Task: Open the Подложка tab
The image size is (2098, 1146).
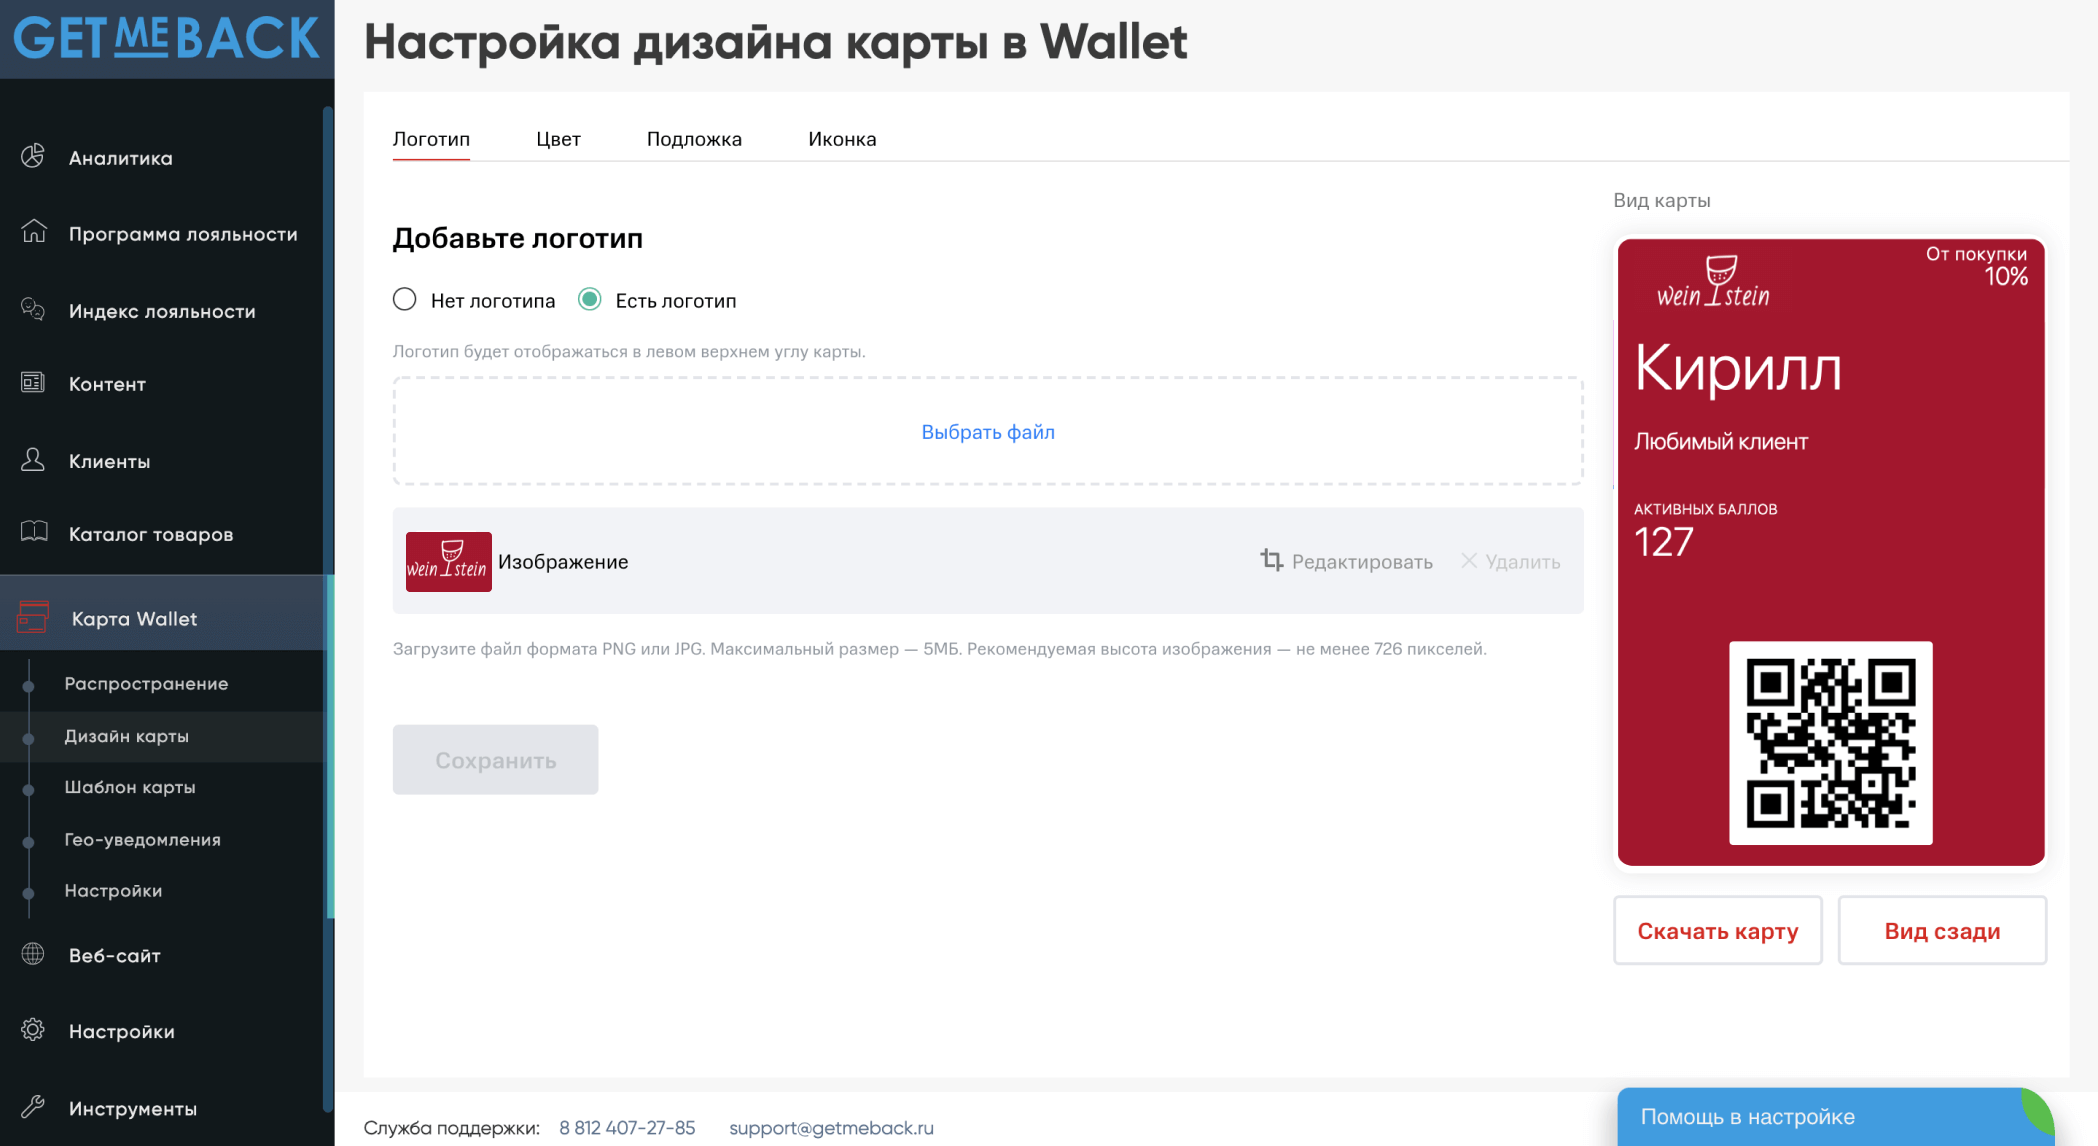Action: 694,139
